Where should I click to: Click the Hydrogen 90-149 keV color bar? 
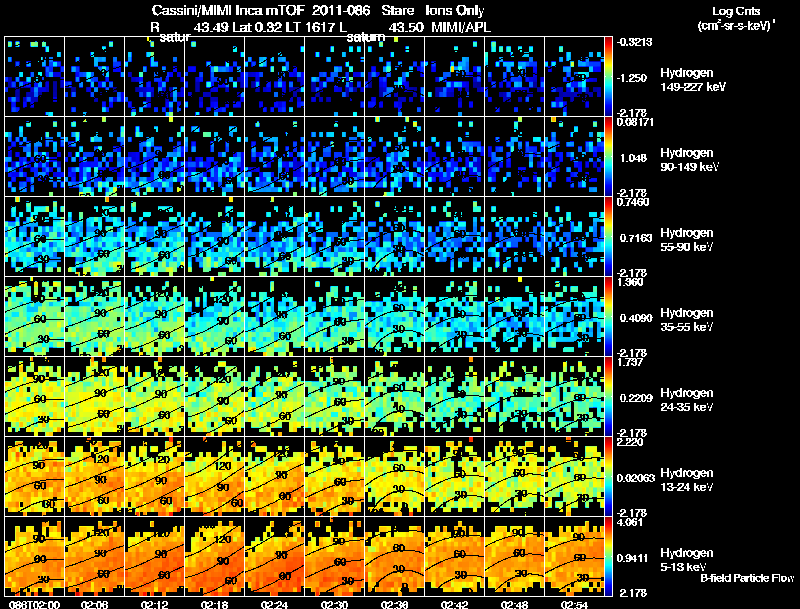[x=609, y=157]
